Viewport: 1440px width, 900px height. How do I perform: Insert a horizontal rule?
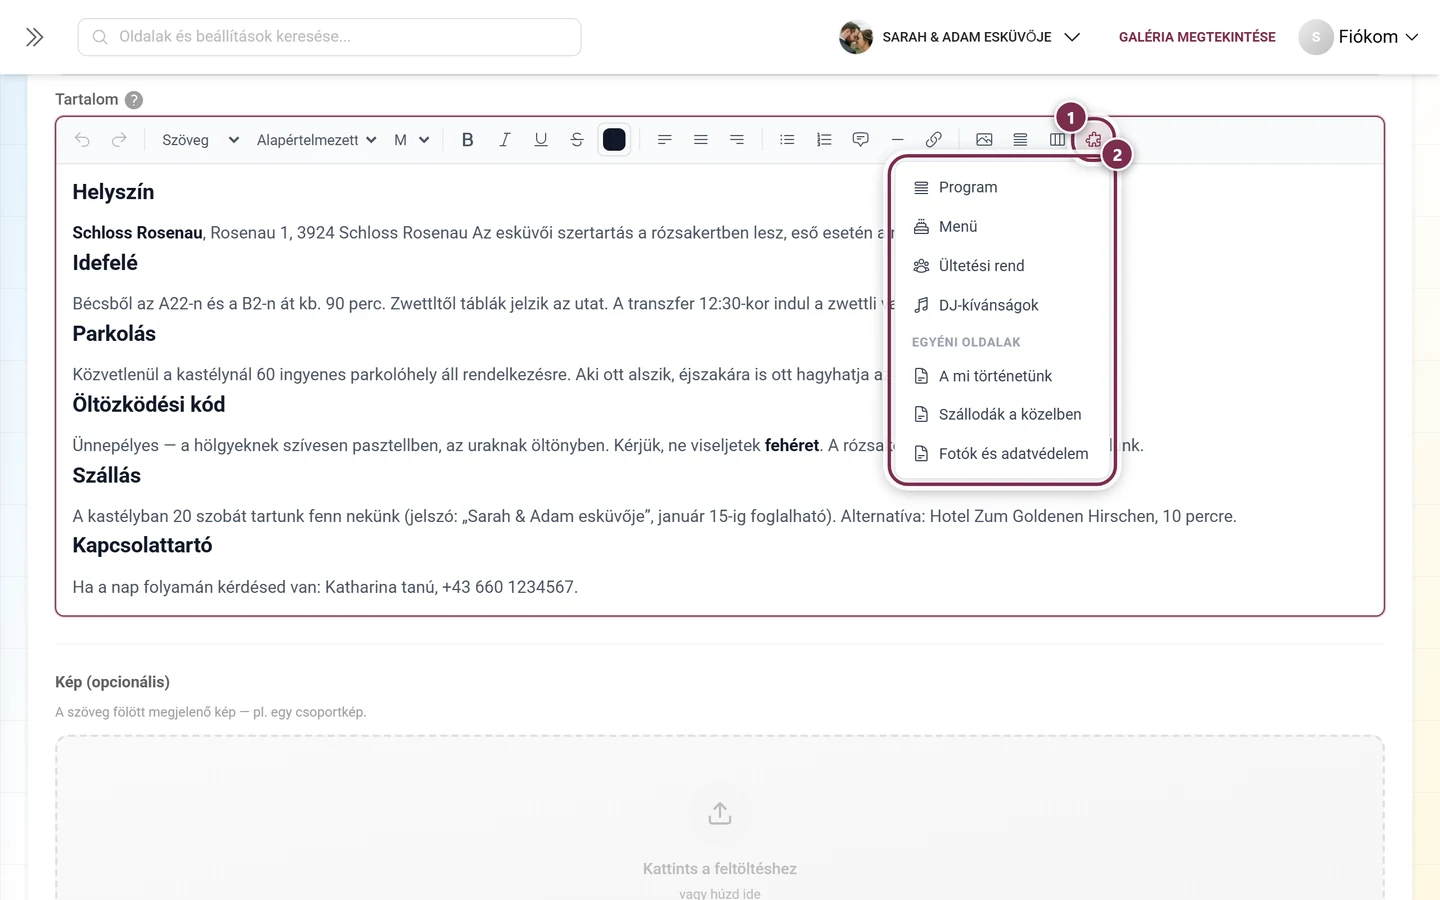(x=897, y=140)
